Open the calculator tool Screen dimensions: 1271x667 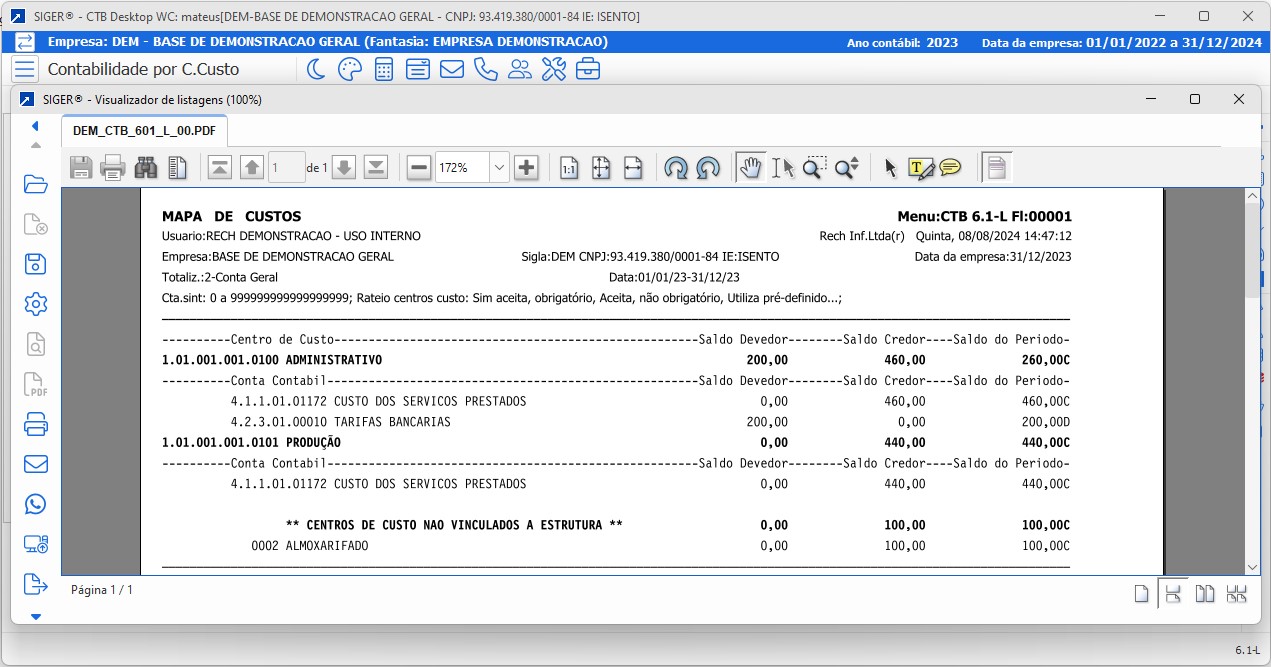click(x=383, y=69)
